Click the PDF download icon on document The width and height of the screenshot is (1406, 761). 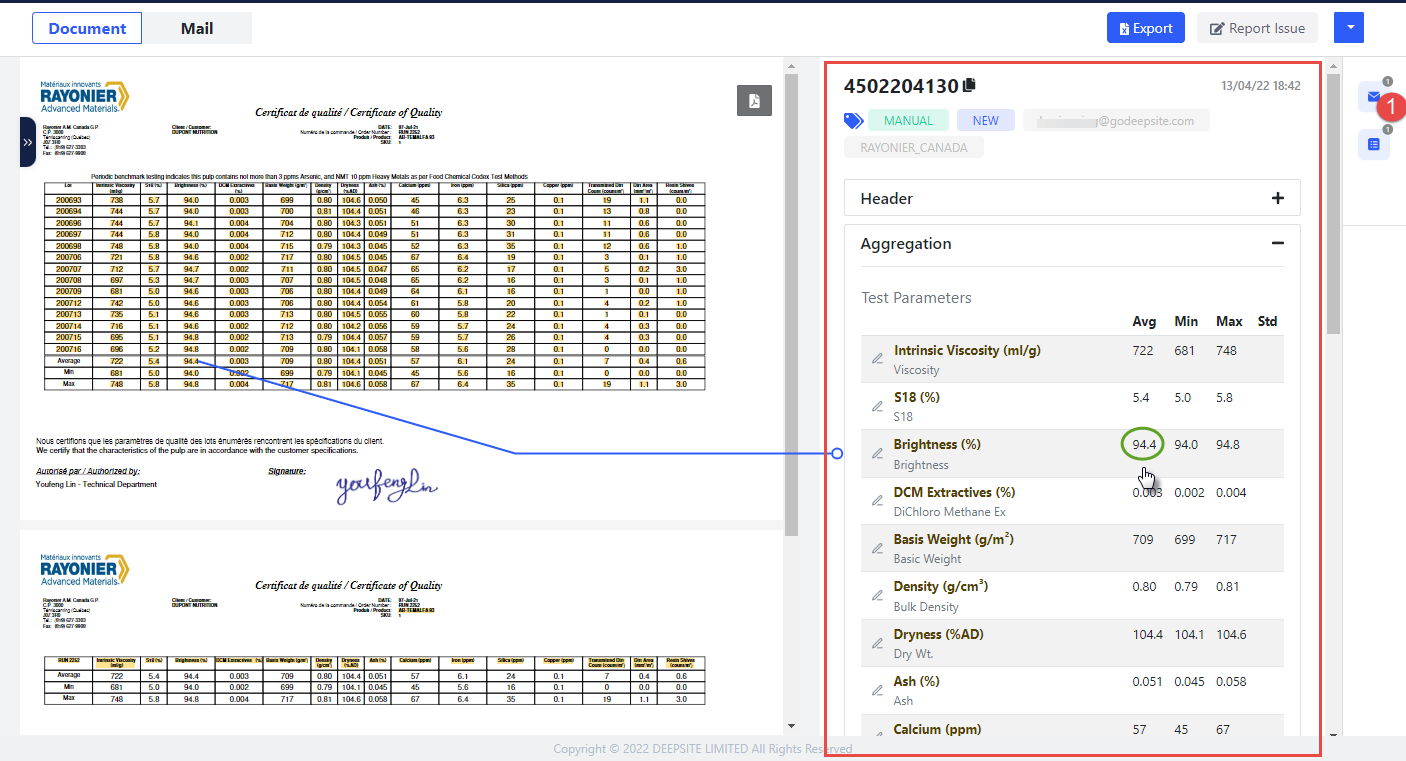pos(754,101)
